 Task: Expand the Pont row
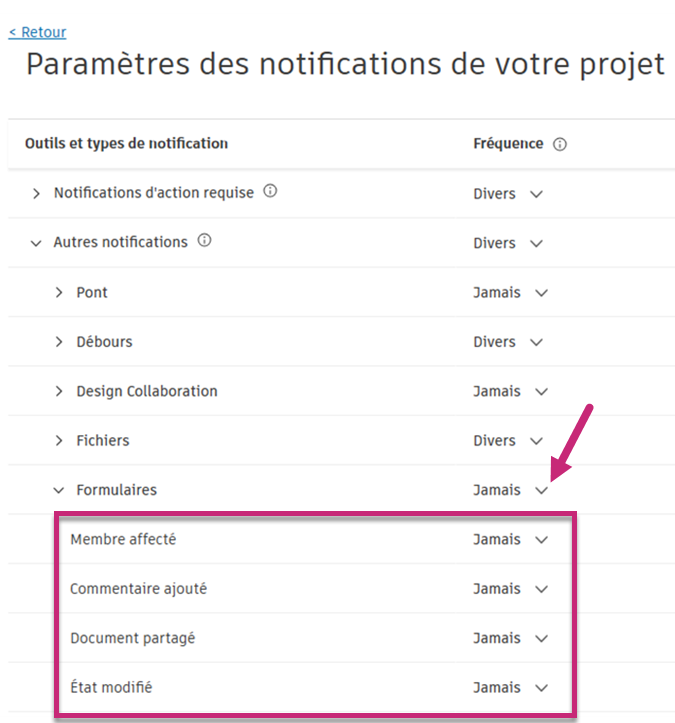(x=59, y=293)
